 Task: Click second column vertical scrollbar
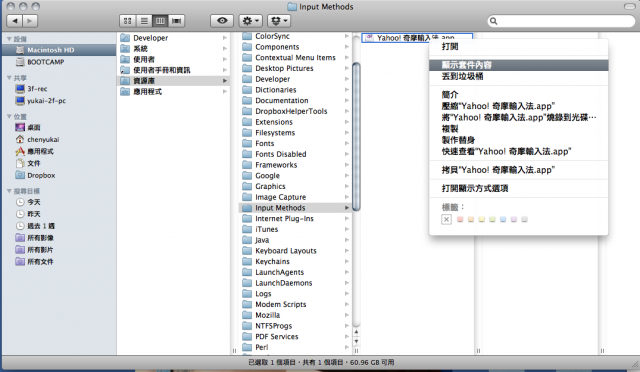click(x=356, y=137)
